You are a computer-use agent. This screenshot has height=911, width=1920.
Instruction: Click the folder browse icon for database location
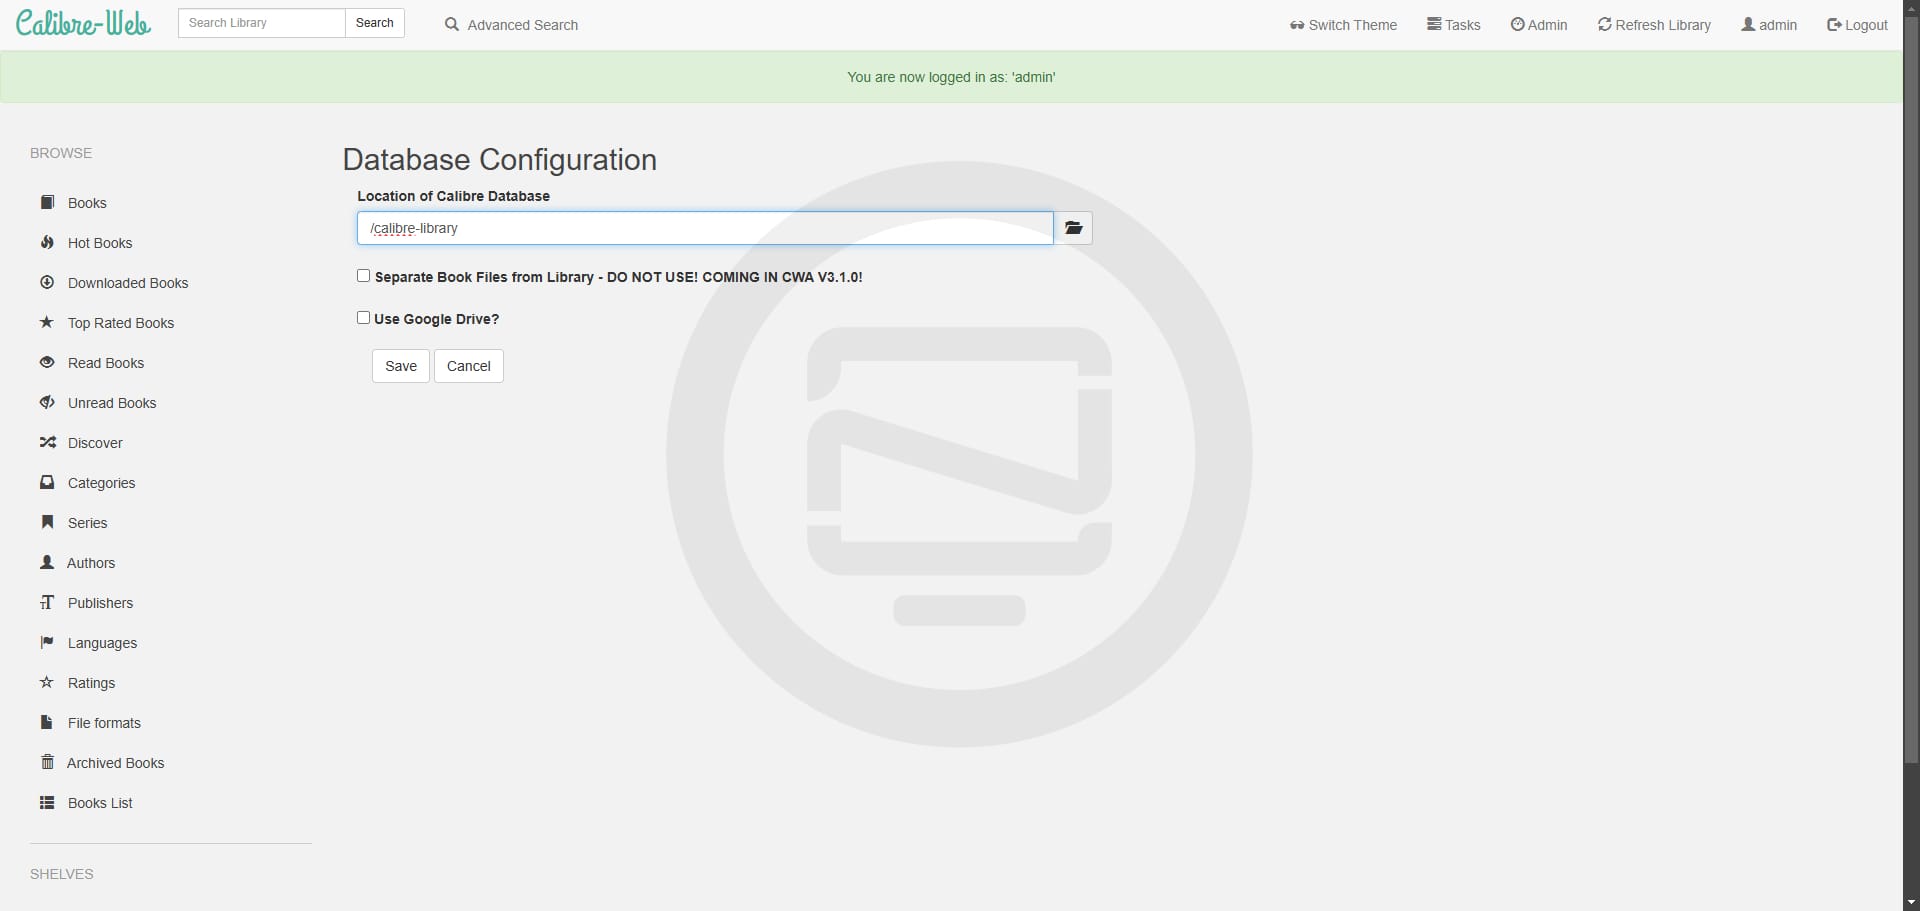1074,228
